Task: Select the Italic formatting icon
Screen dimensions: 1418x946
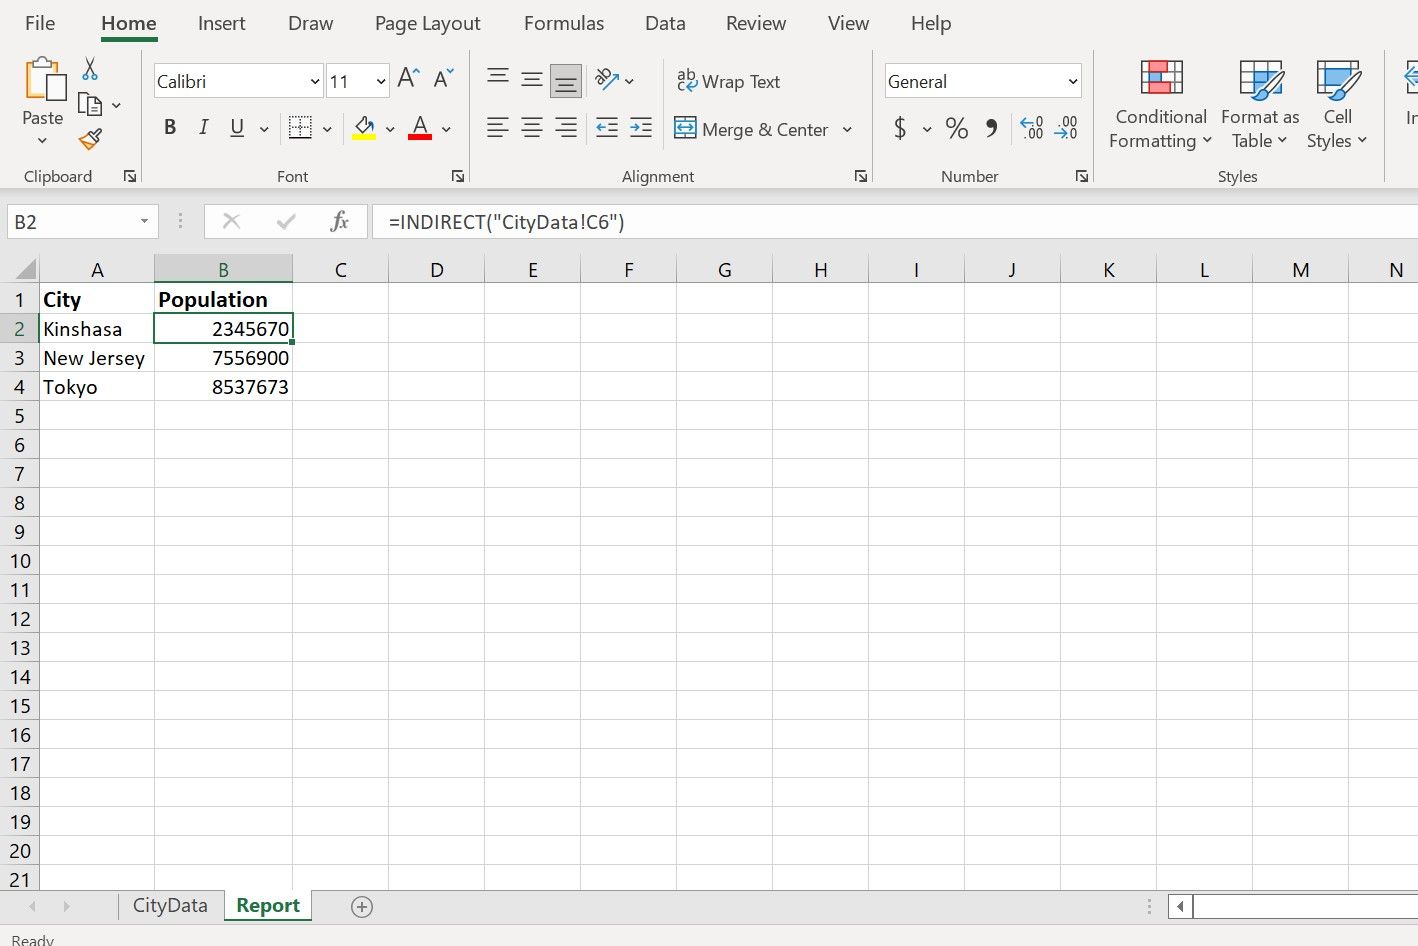Action: [203, 127]
